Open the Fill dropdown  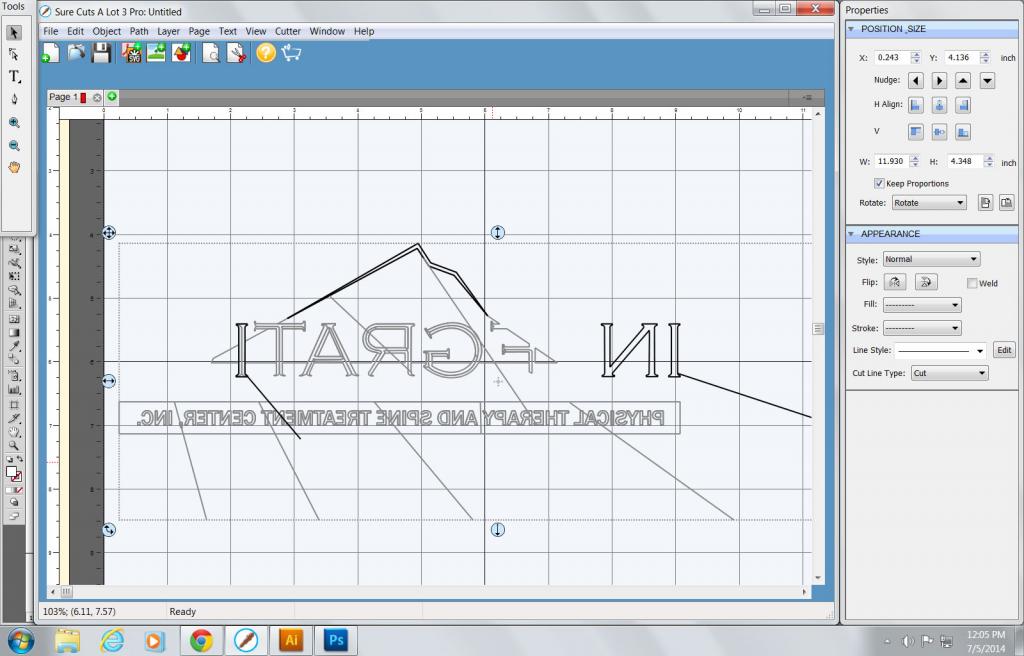click(x=922, y=304)
